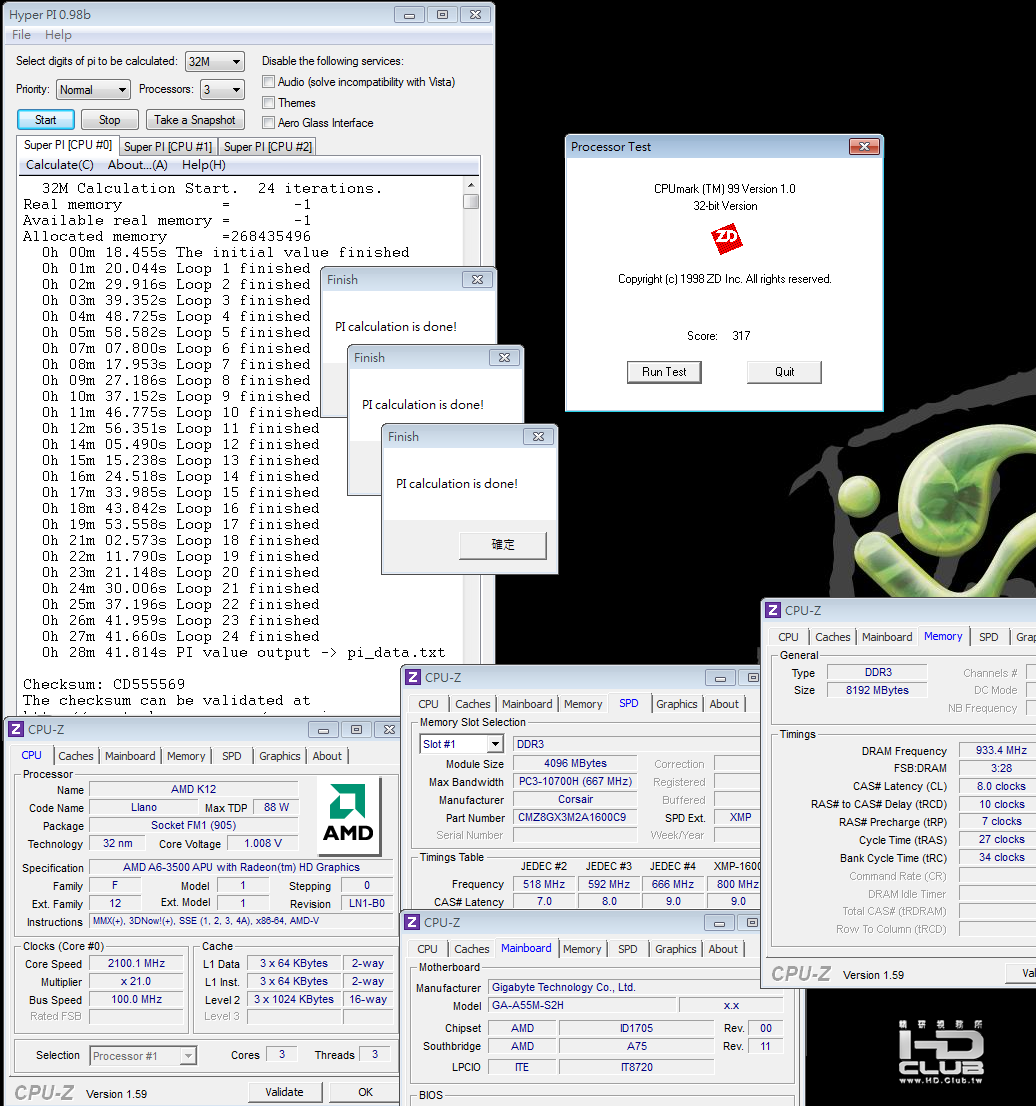The height and width of the screenshot is (1106, 1036).
Task: Click the DRAM Frequency value 933.4 MHz
Action: pos(999,750)
